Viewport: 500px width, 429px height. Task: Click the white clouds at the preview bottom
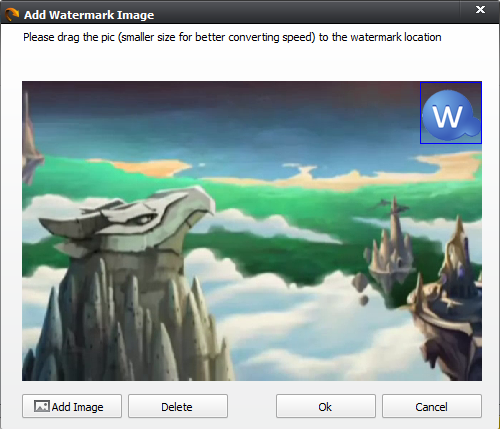coord(317,350)
